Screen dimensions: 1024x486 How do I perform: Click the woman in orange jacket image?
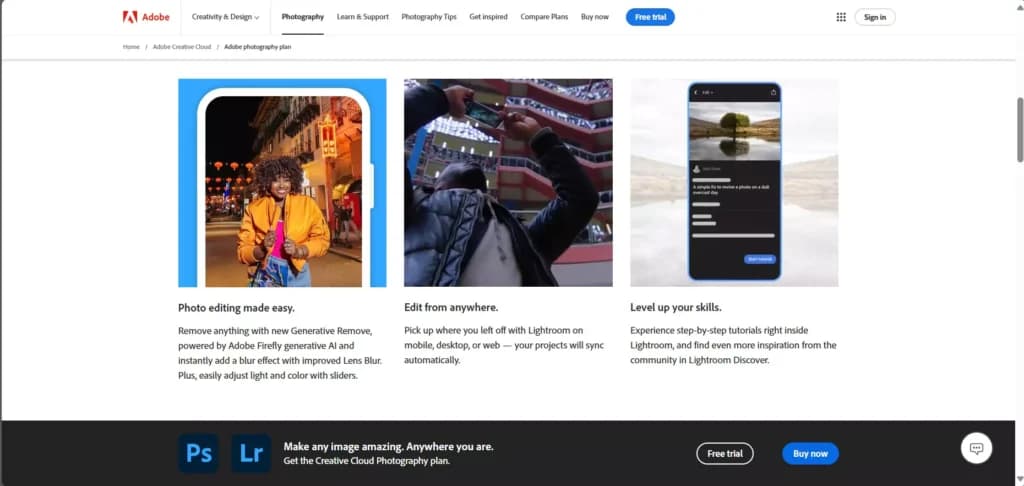click(x=282, y=183)
